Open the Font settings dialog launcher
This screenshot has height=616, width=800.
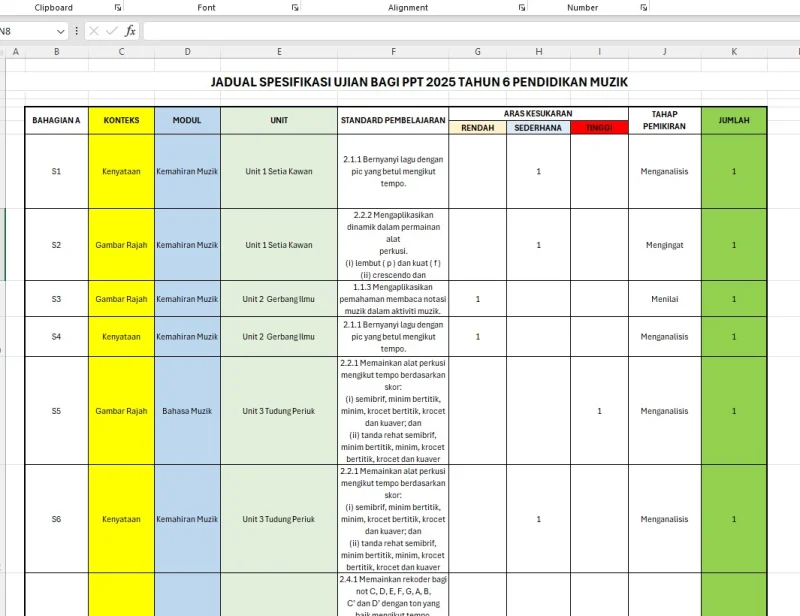pos(295,8)
